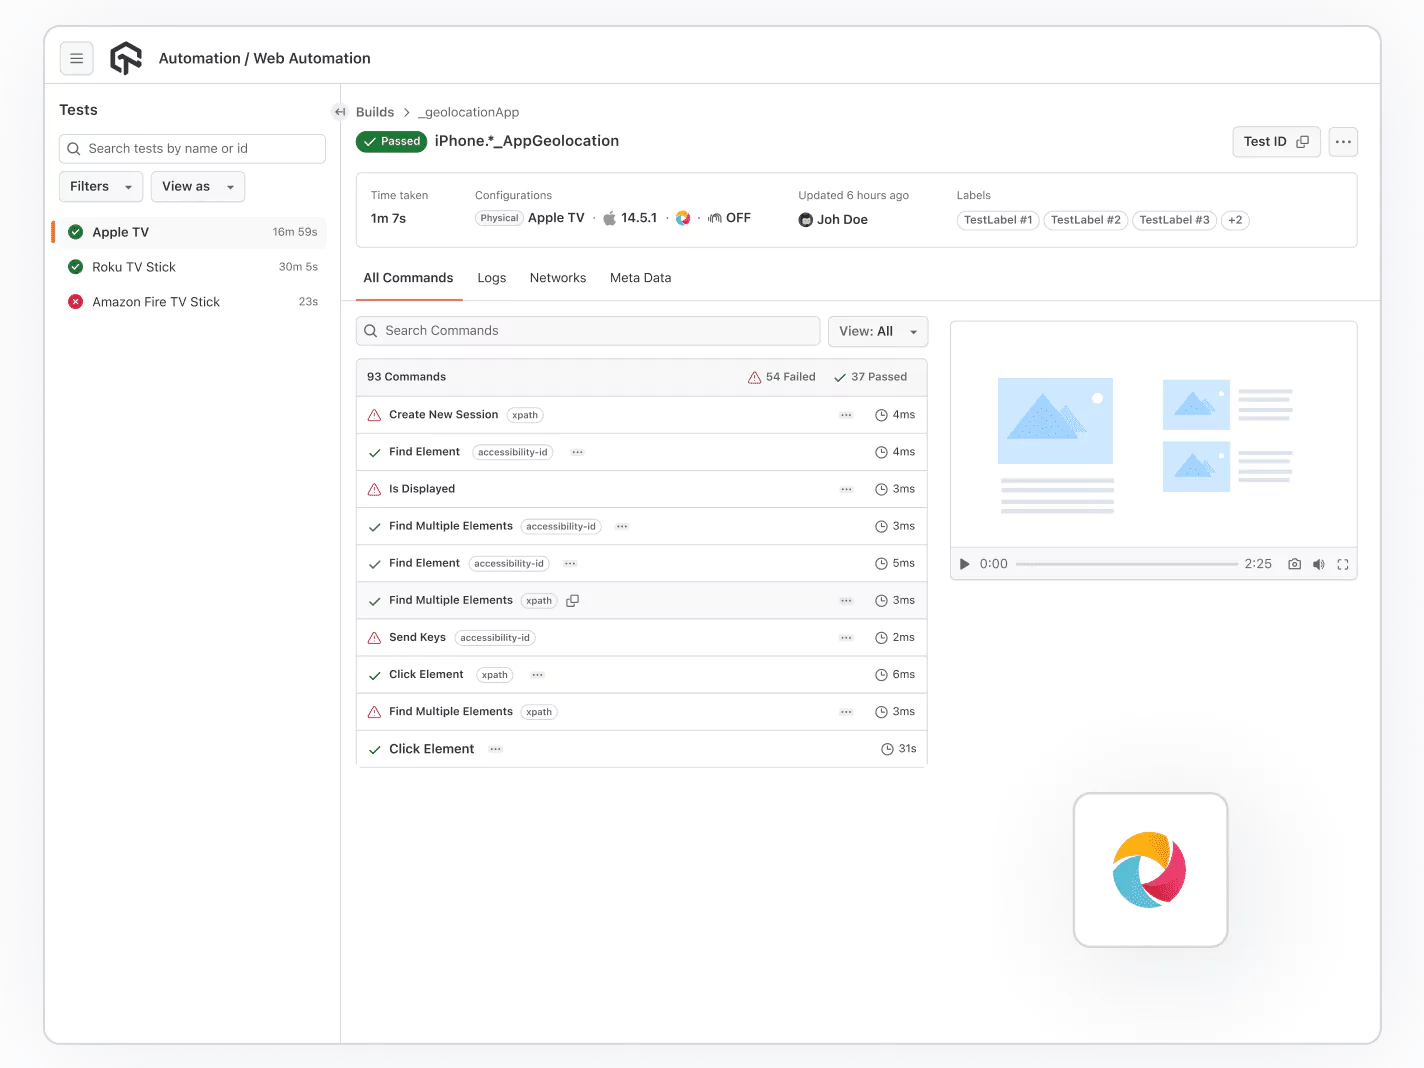Select the app logo in the header
The width and height of the screenshot is (1424, 1068).
125,57
